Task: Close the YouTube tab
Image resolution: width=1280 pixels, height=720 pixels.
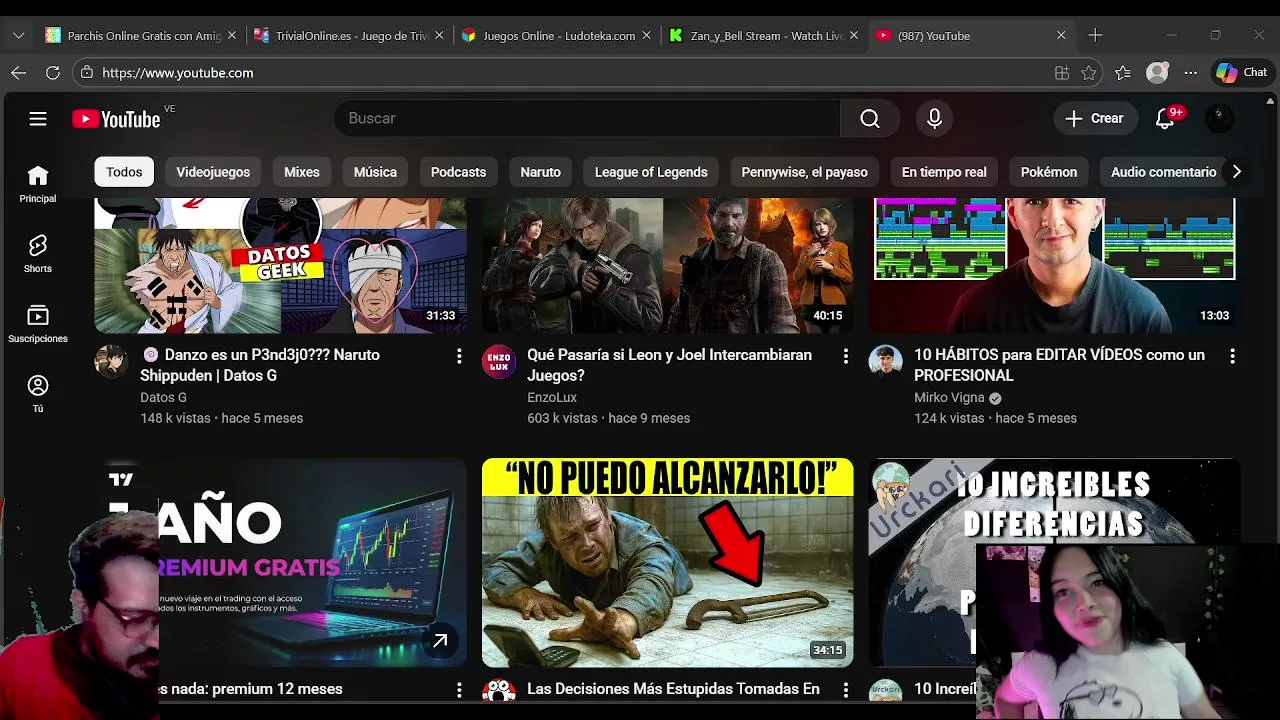Action: (1061, 35)
